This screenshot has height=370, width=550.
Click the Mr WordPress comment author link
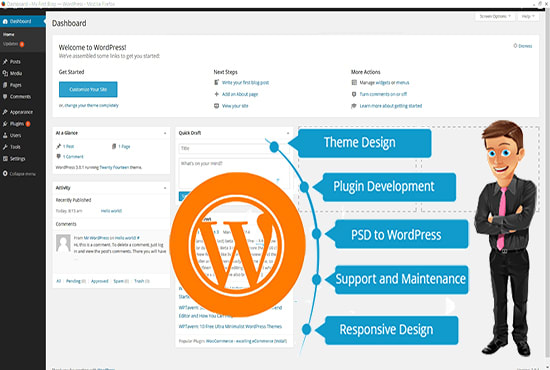tap(96, 238)
